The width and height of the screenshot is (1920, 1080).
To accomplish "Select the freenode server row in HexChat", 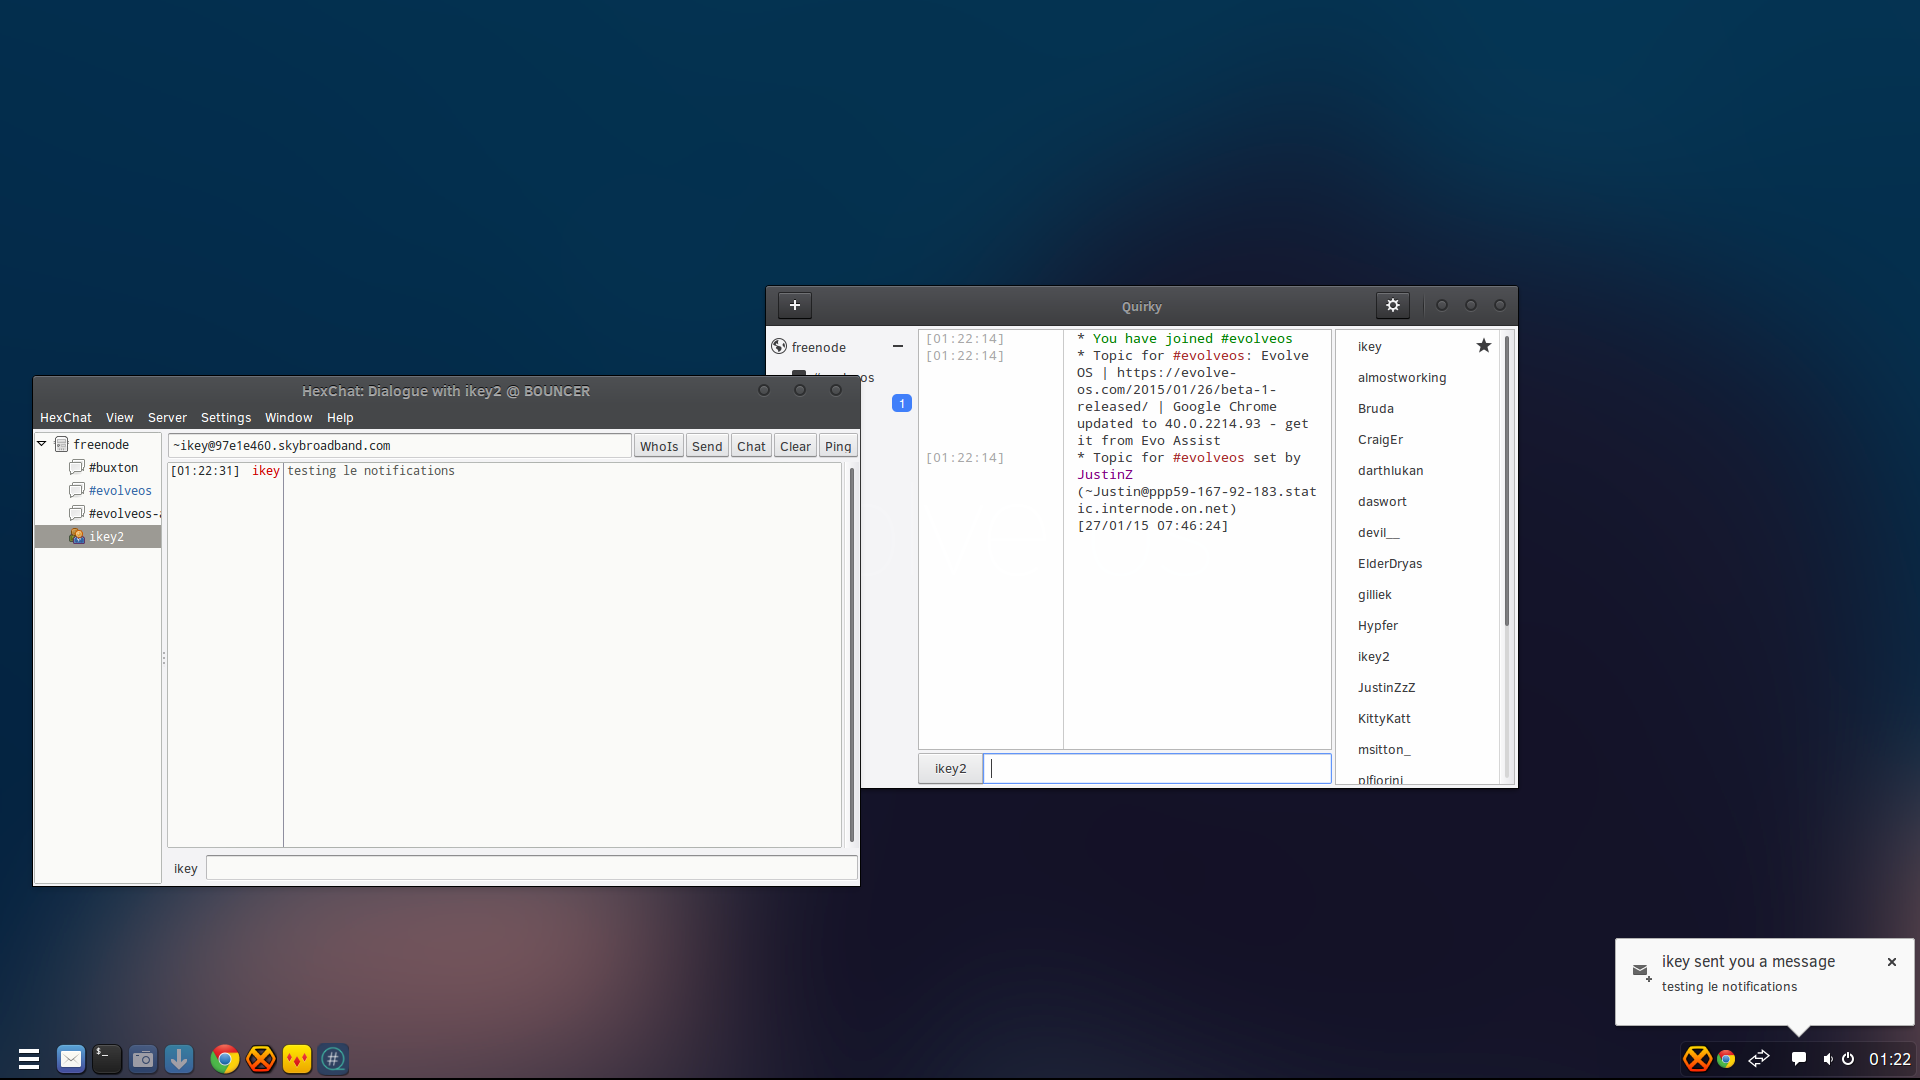I will (x=98, y=444).
